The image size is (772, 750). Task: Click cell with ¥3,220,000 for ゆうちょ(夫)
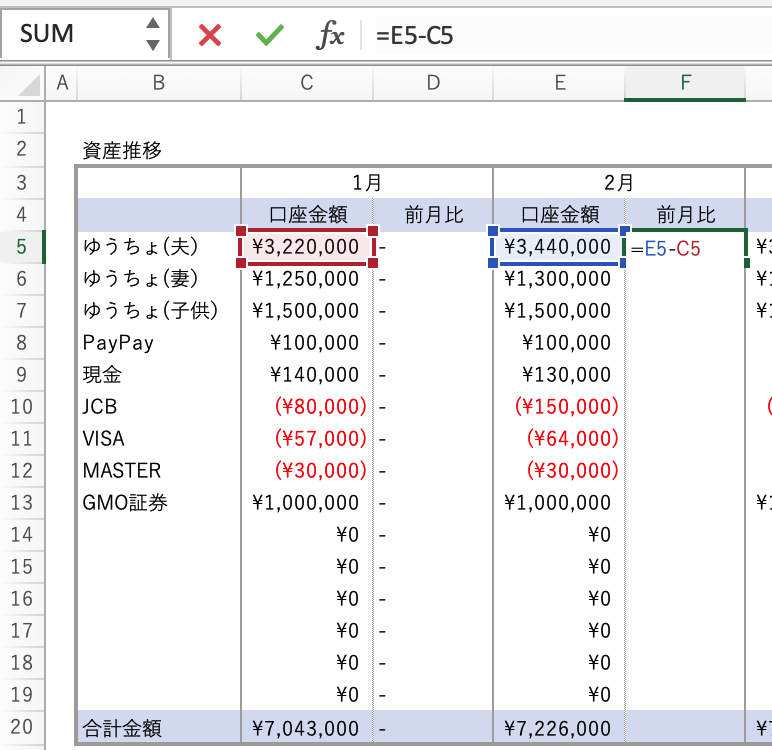(x=307, y=247)
